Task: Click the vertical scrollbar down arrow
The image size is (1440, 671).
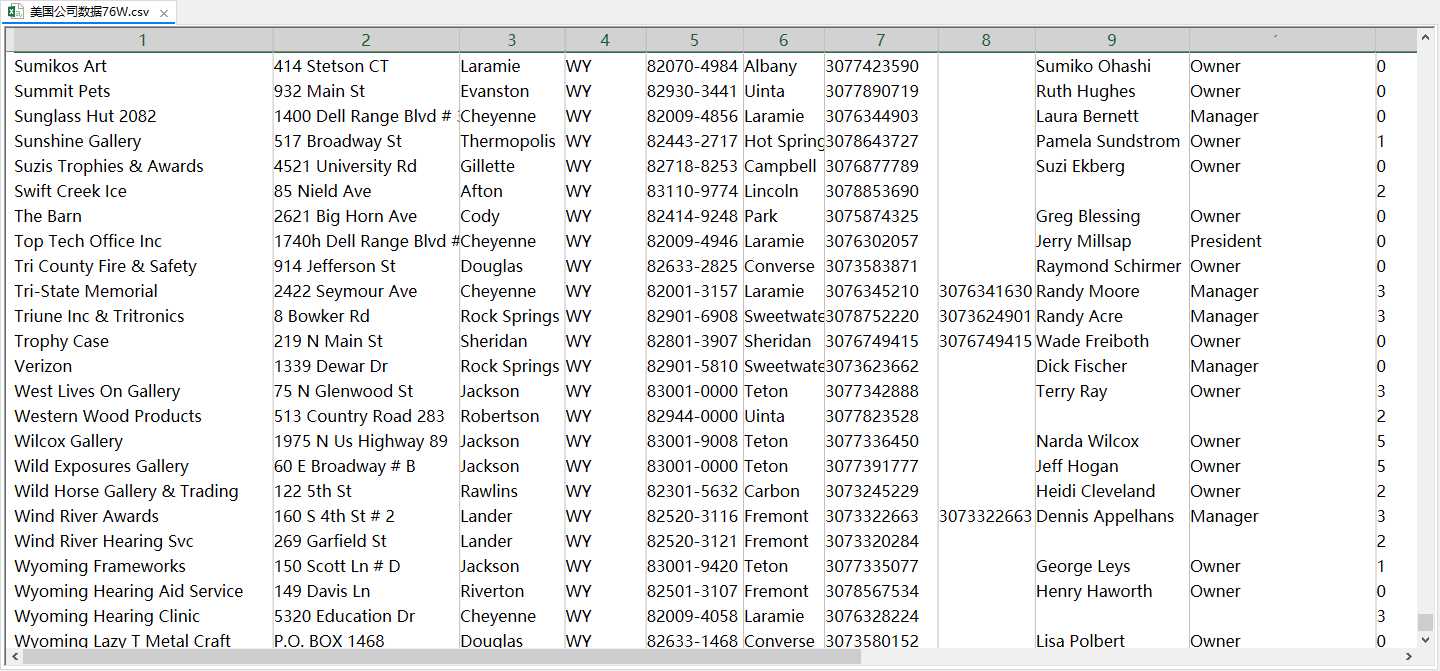Action: click(x=1426, y=640)
